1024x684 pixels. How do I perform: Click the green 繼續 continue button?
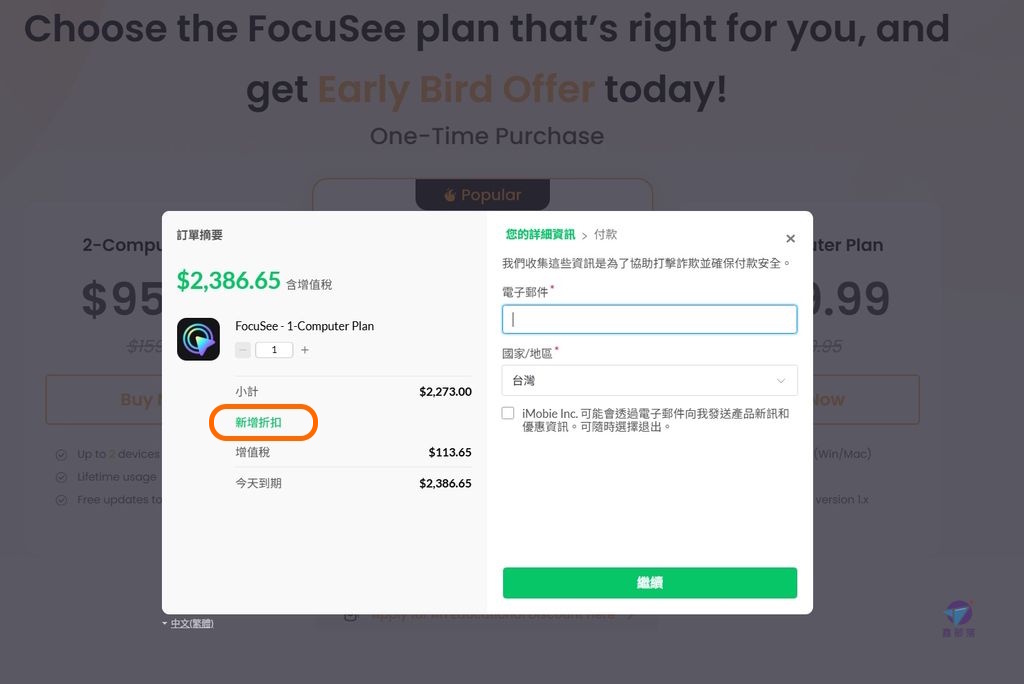click(650, 583)
